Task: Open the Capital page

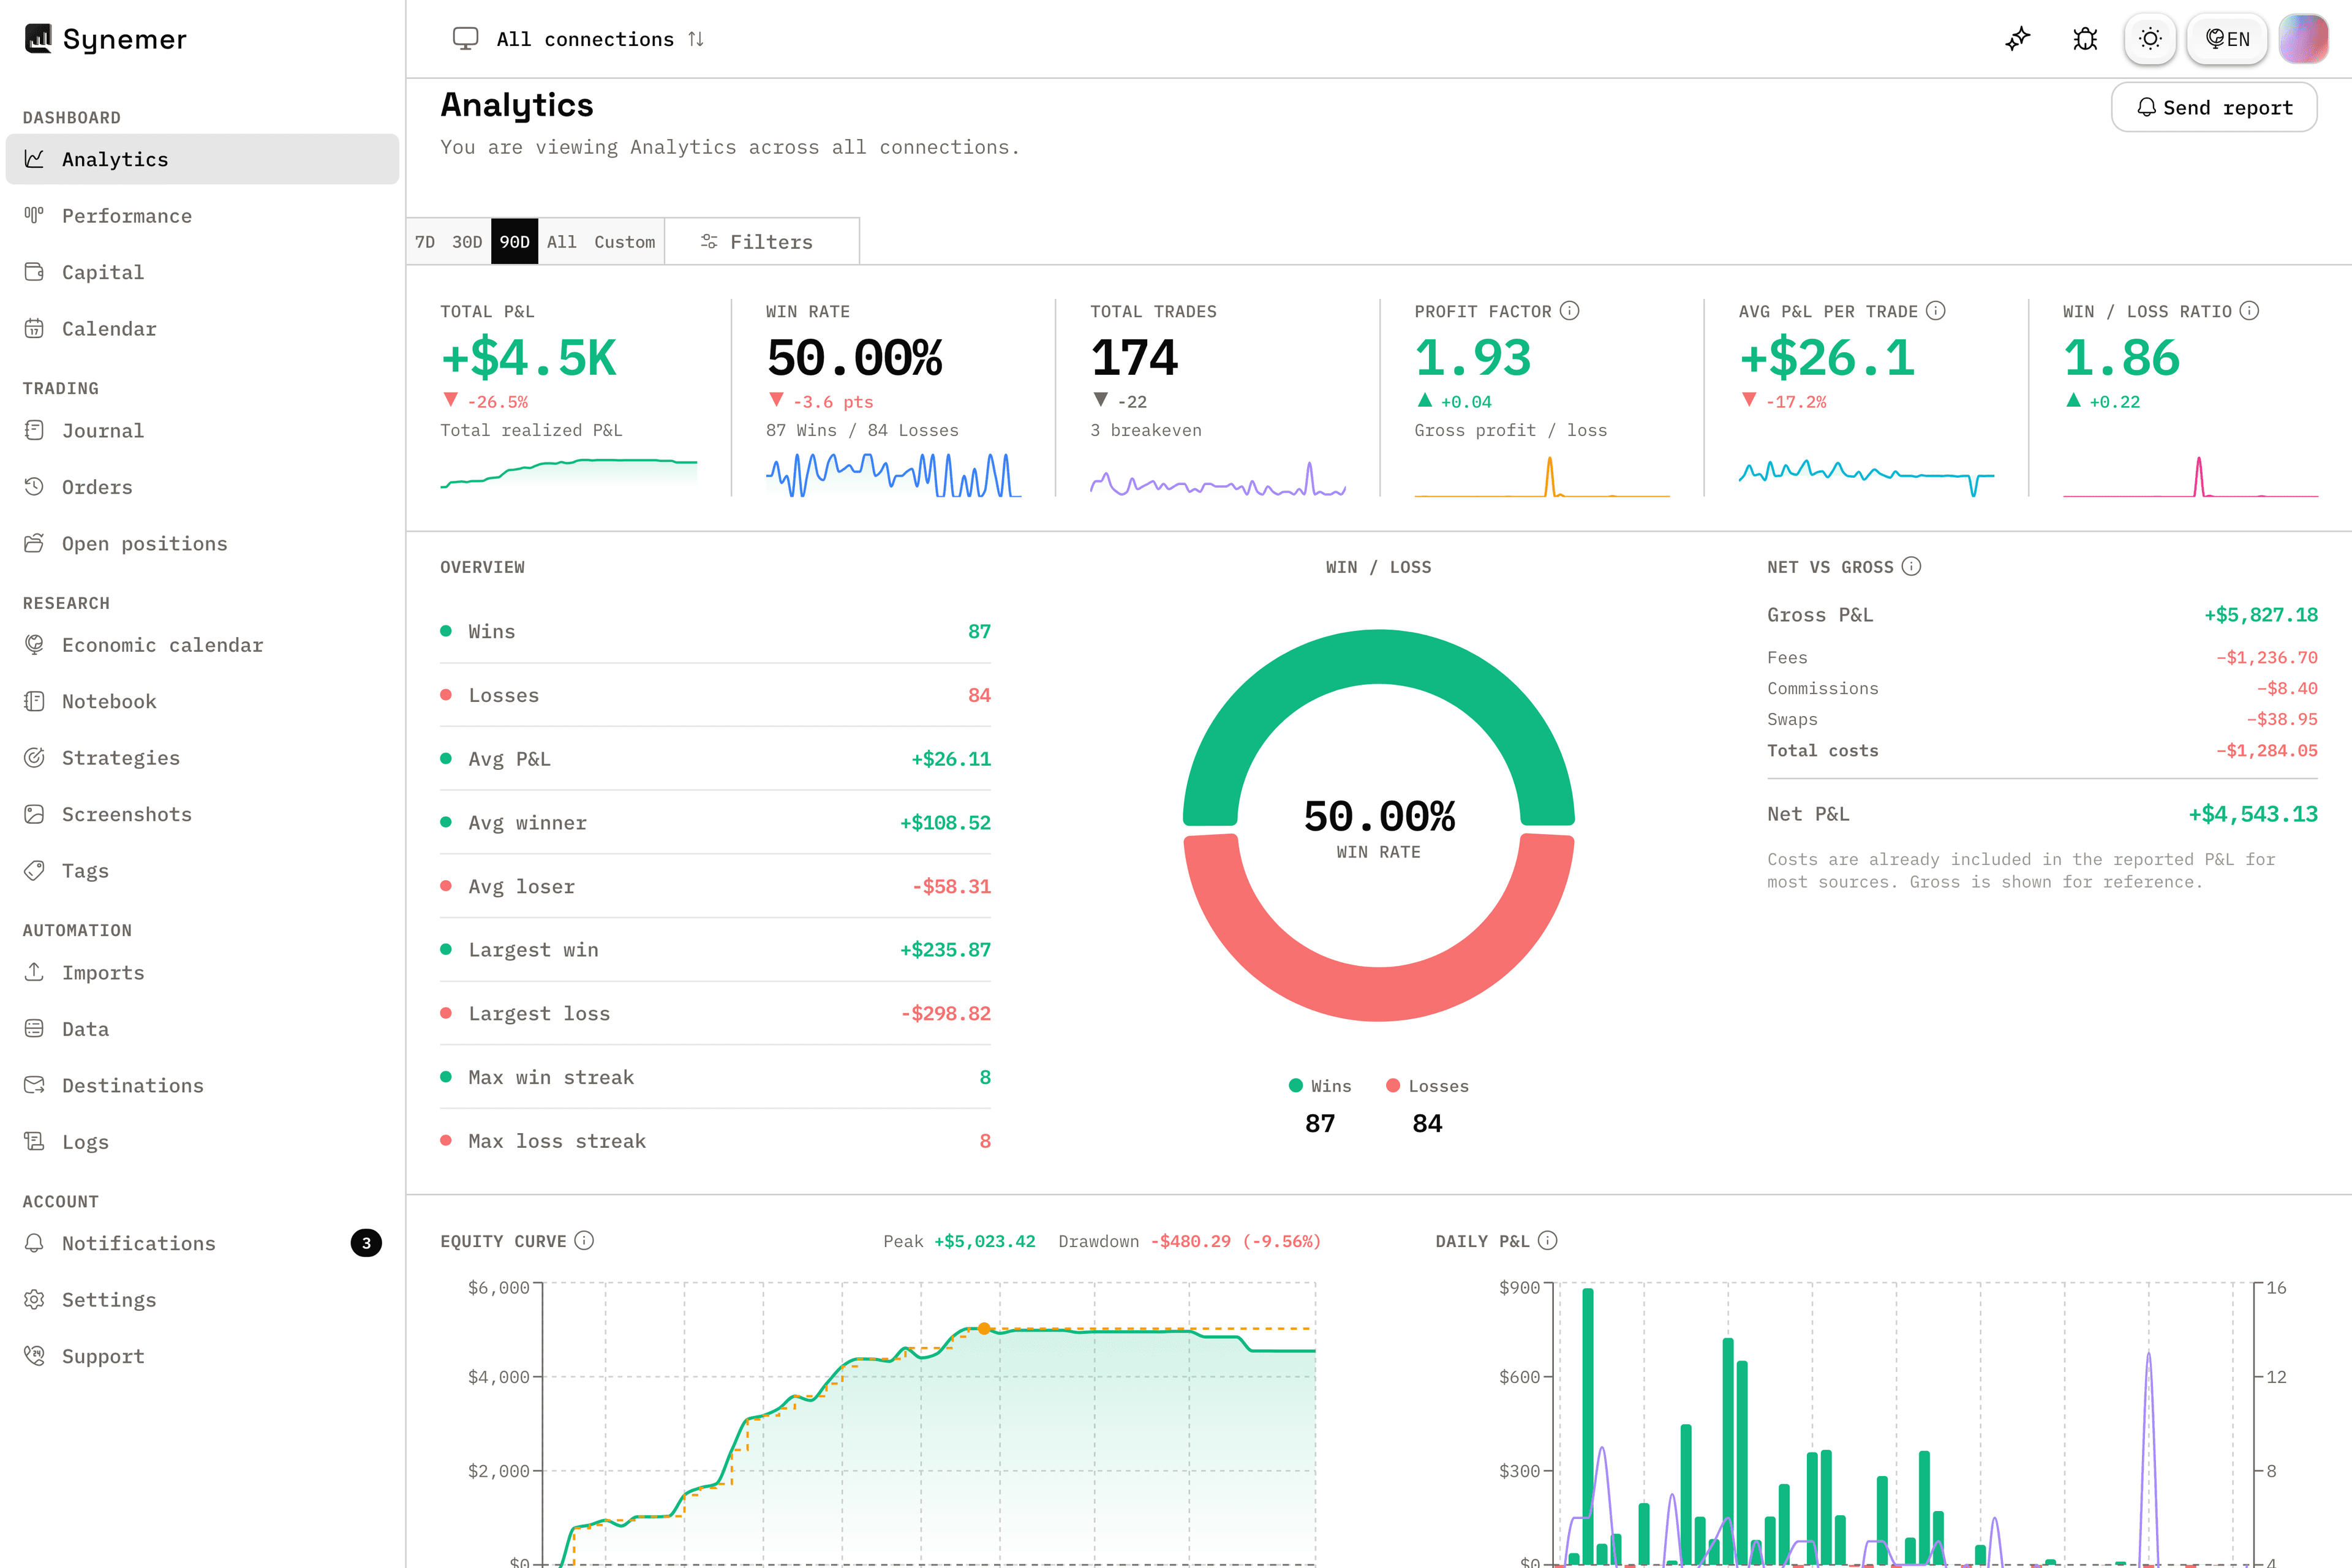Action: (202, 272)
